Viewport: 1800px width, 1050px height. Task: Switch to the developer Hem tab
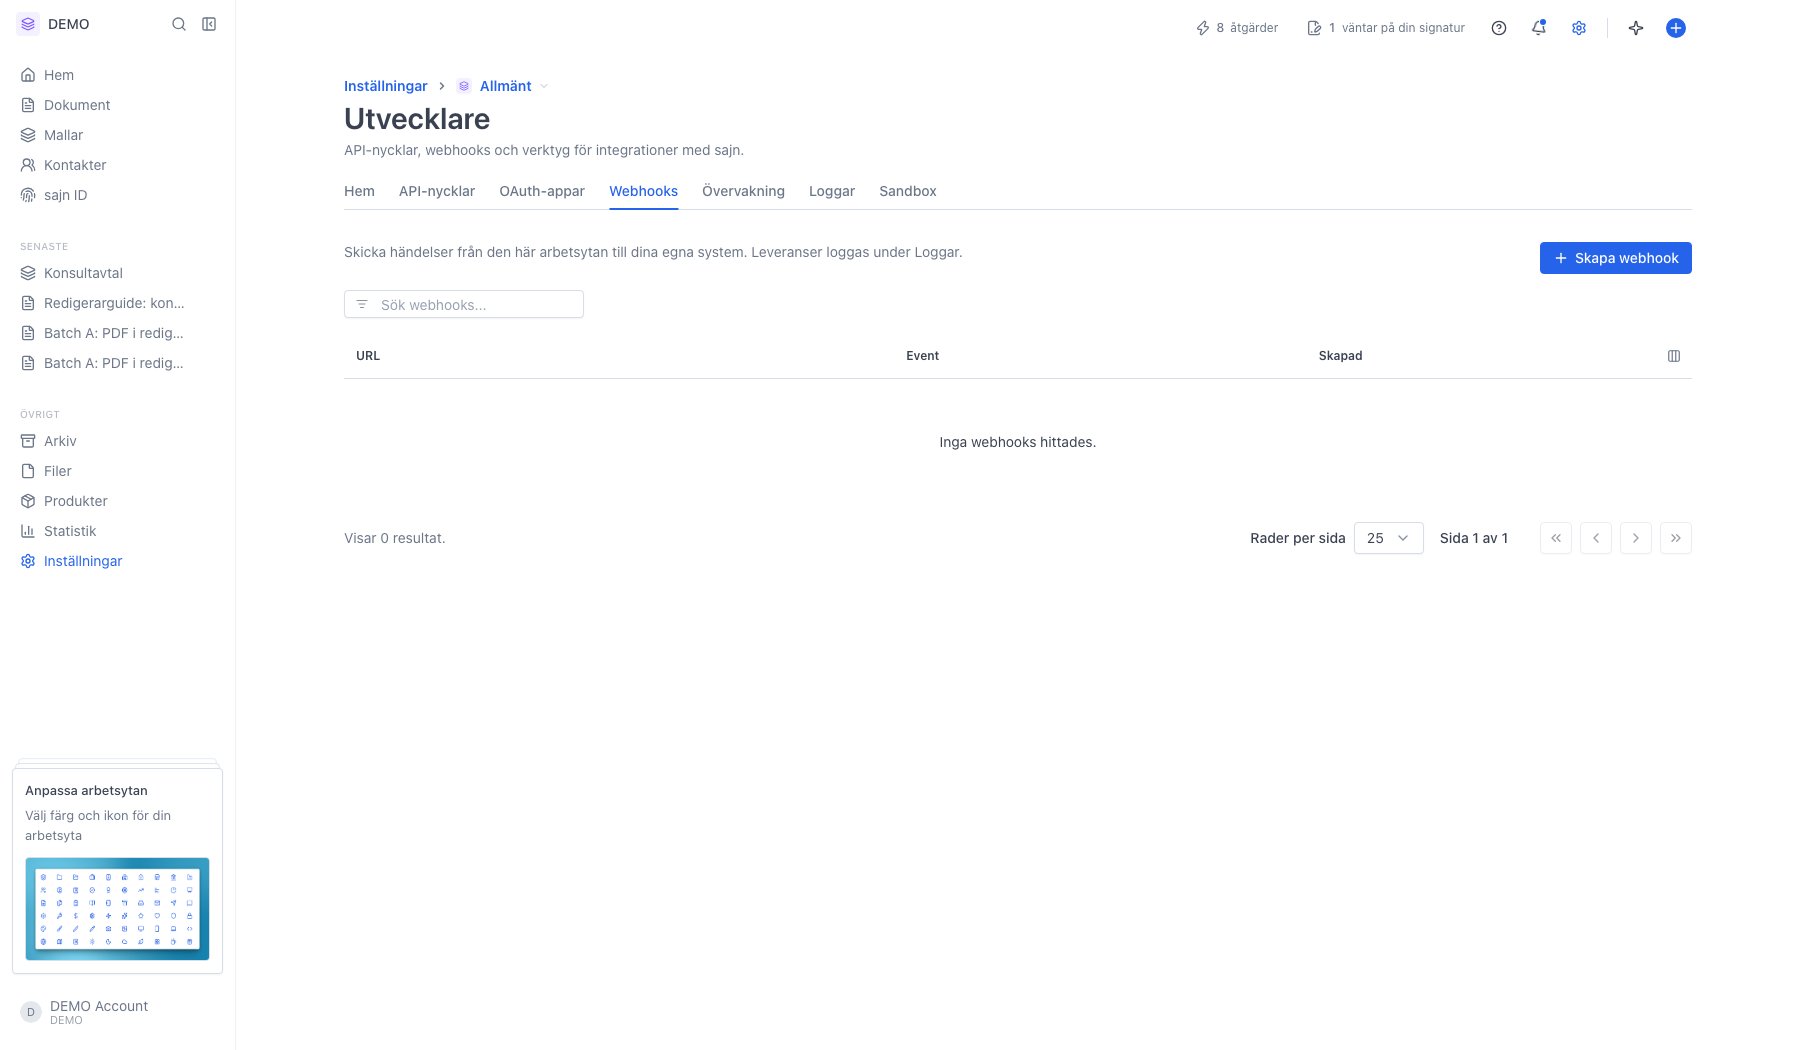click(x=359, y=191)
